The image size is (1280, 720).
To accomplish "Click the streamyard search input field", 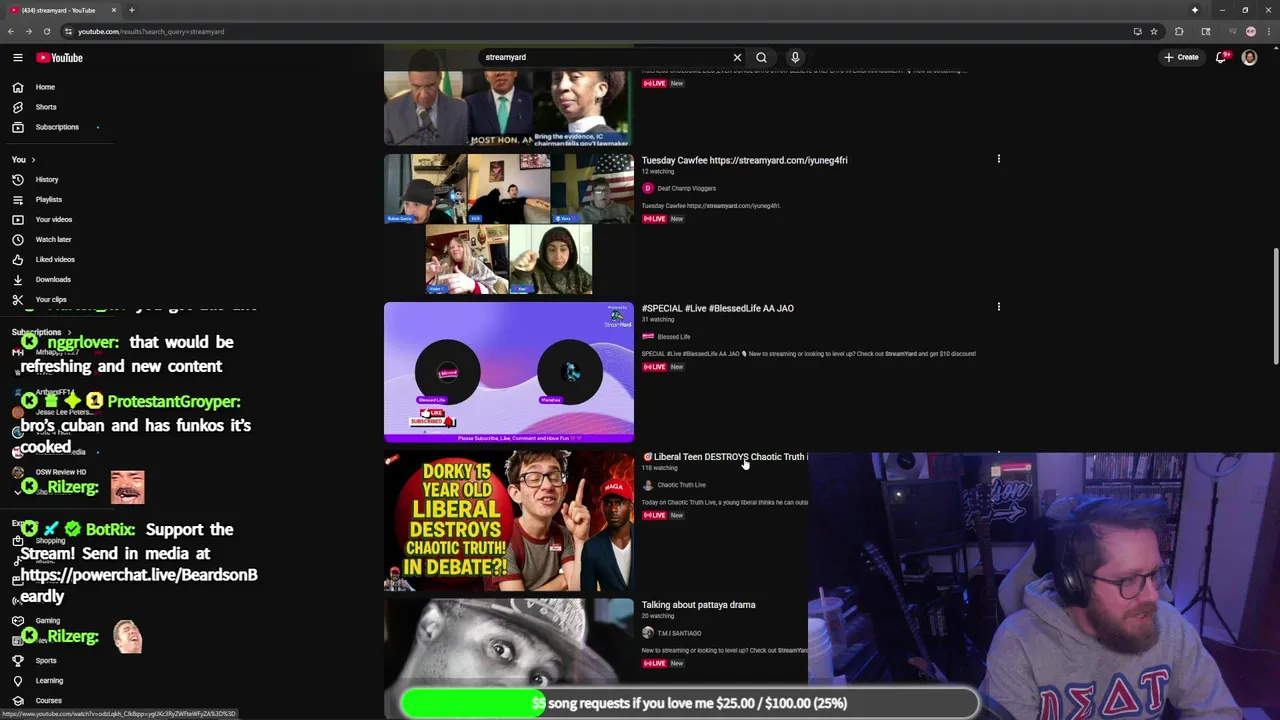I will (605, 57).
